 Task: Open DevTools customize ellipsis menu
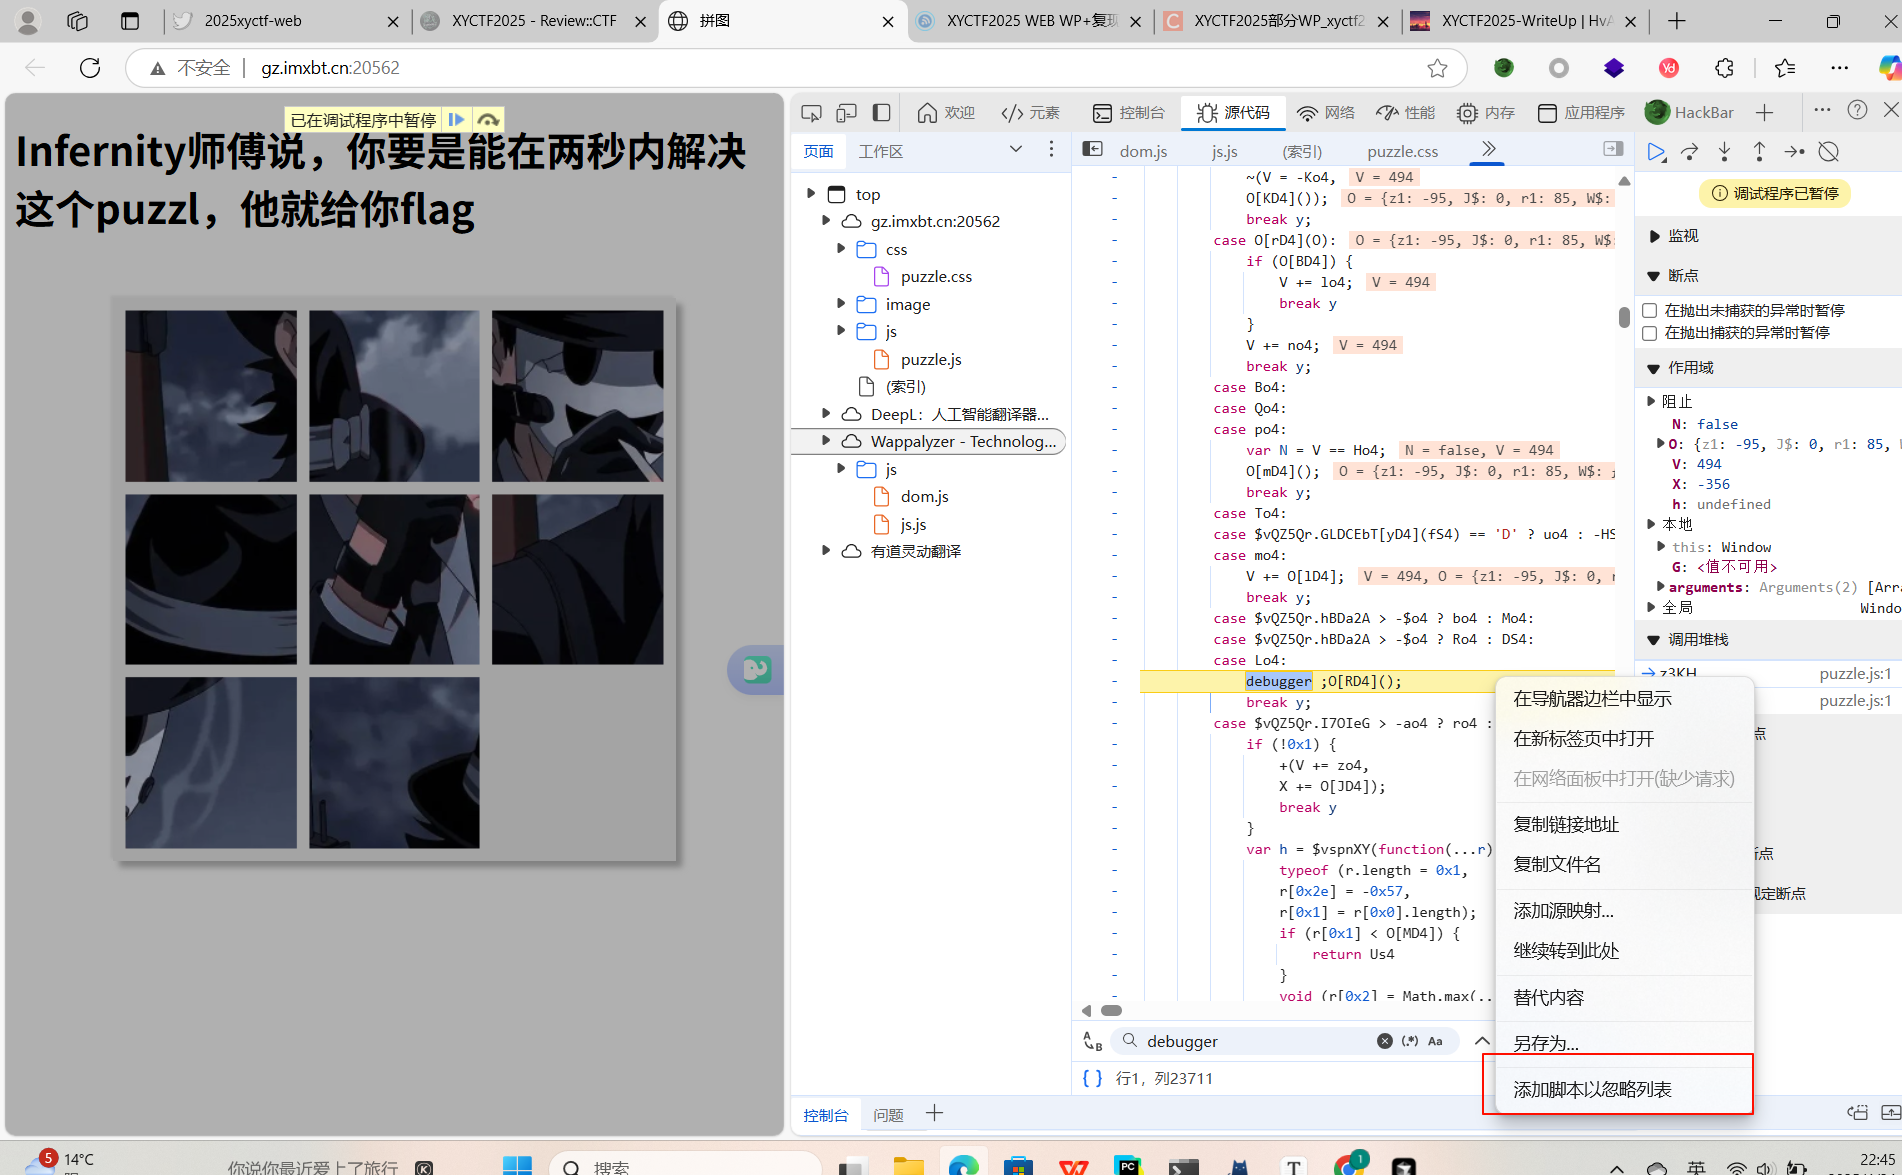point(1822,110)
